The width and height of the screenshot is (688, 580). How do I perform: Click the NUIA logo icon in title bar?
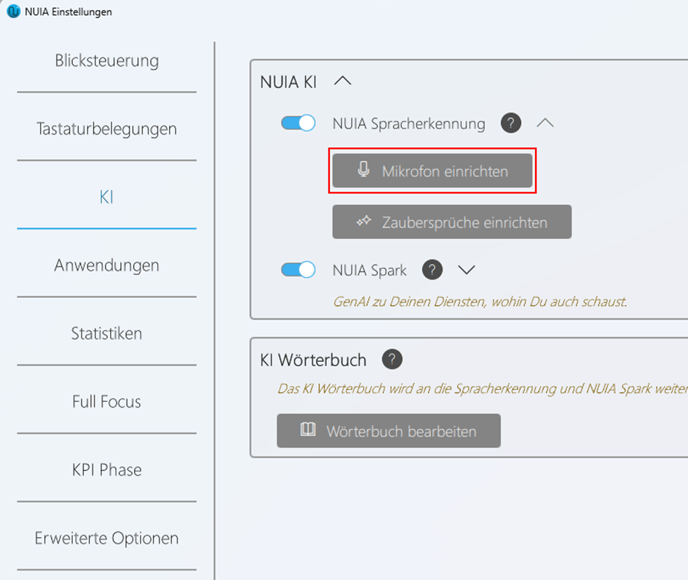coord(14,11)
